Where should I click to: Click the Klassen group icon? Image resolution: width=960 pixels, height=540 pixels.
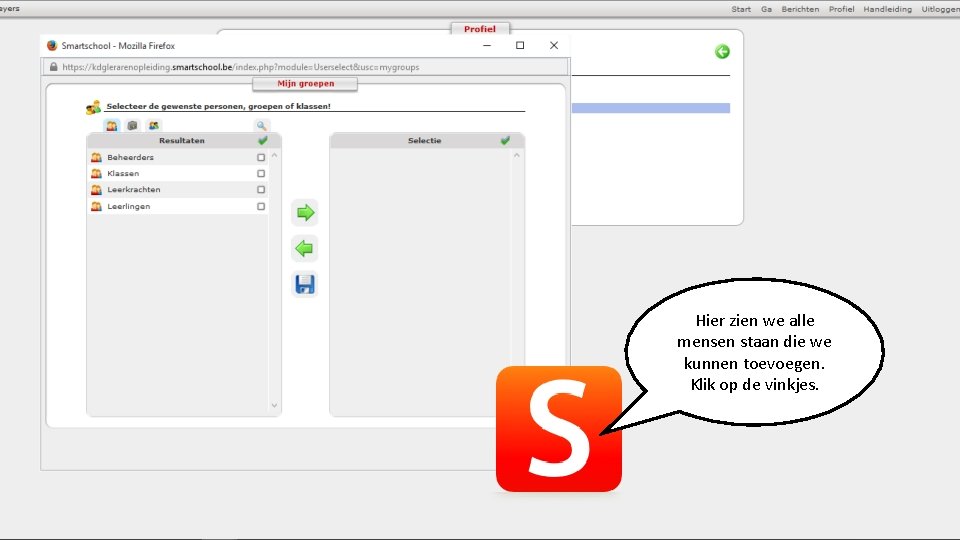tap(96, 174)
